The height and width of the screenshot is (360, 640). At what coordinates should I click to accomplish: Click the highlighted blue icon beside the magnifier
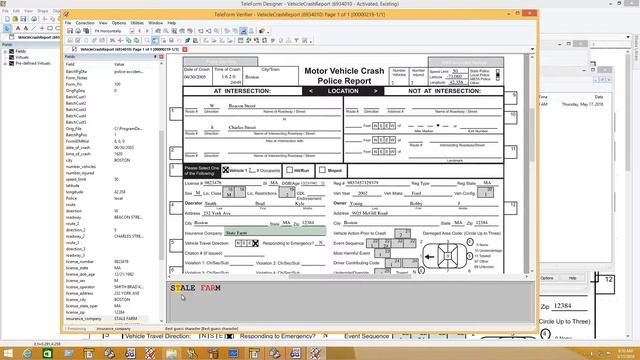click(155, 40)
